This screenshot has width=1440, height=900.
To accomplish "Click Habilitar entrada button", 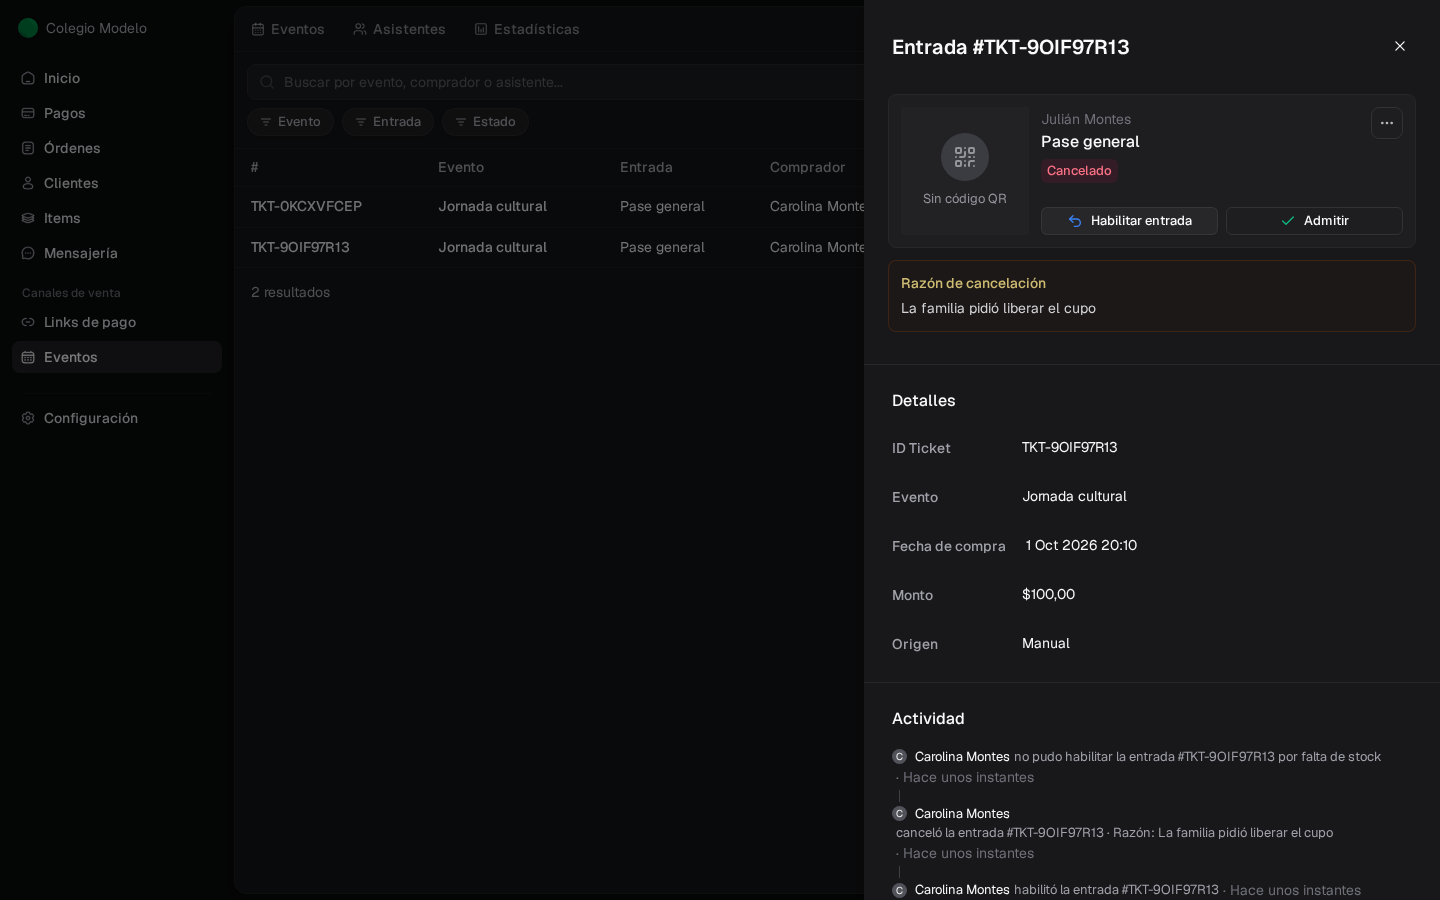I will [1129, 221].
